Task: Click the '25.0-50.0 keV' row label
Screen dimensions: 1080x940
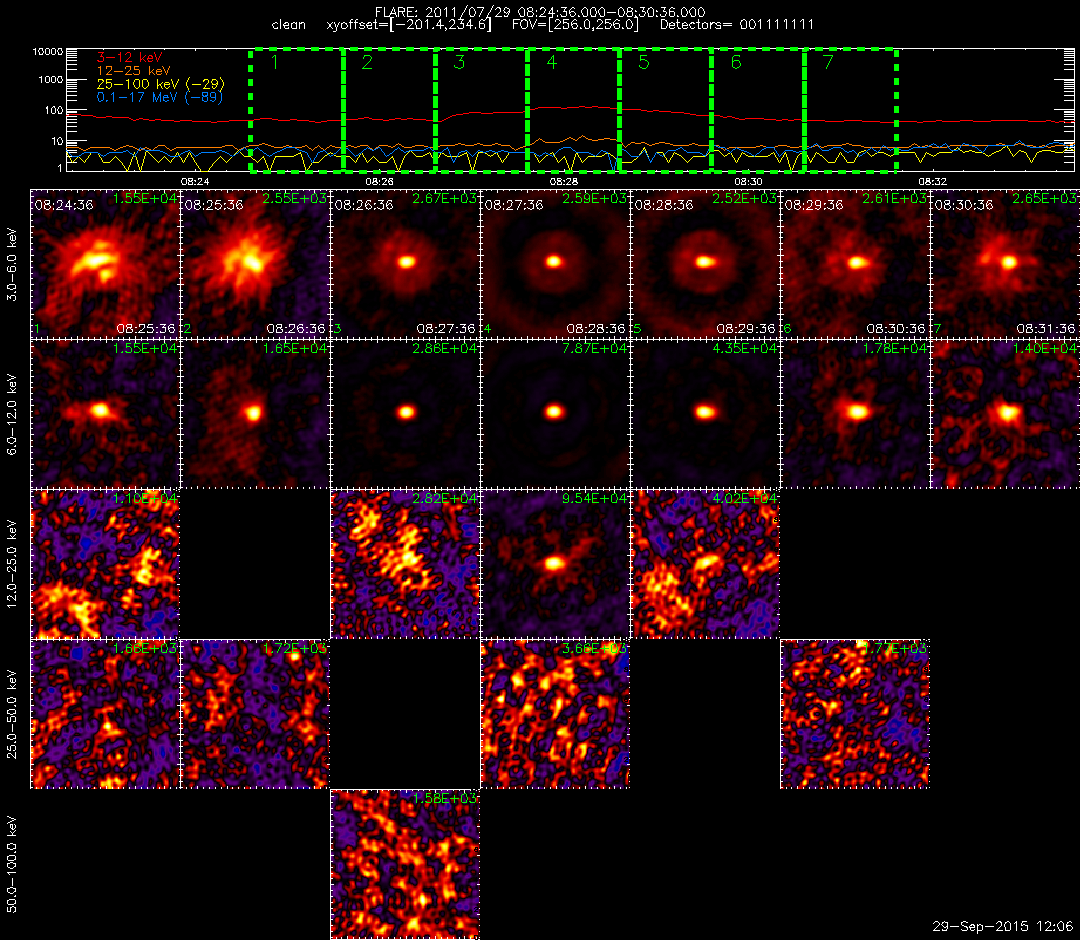Action: 12,715
